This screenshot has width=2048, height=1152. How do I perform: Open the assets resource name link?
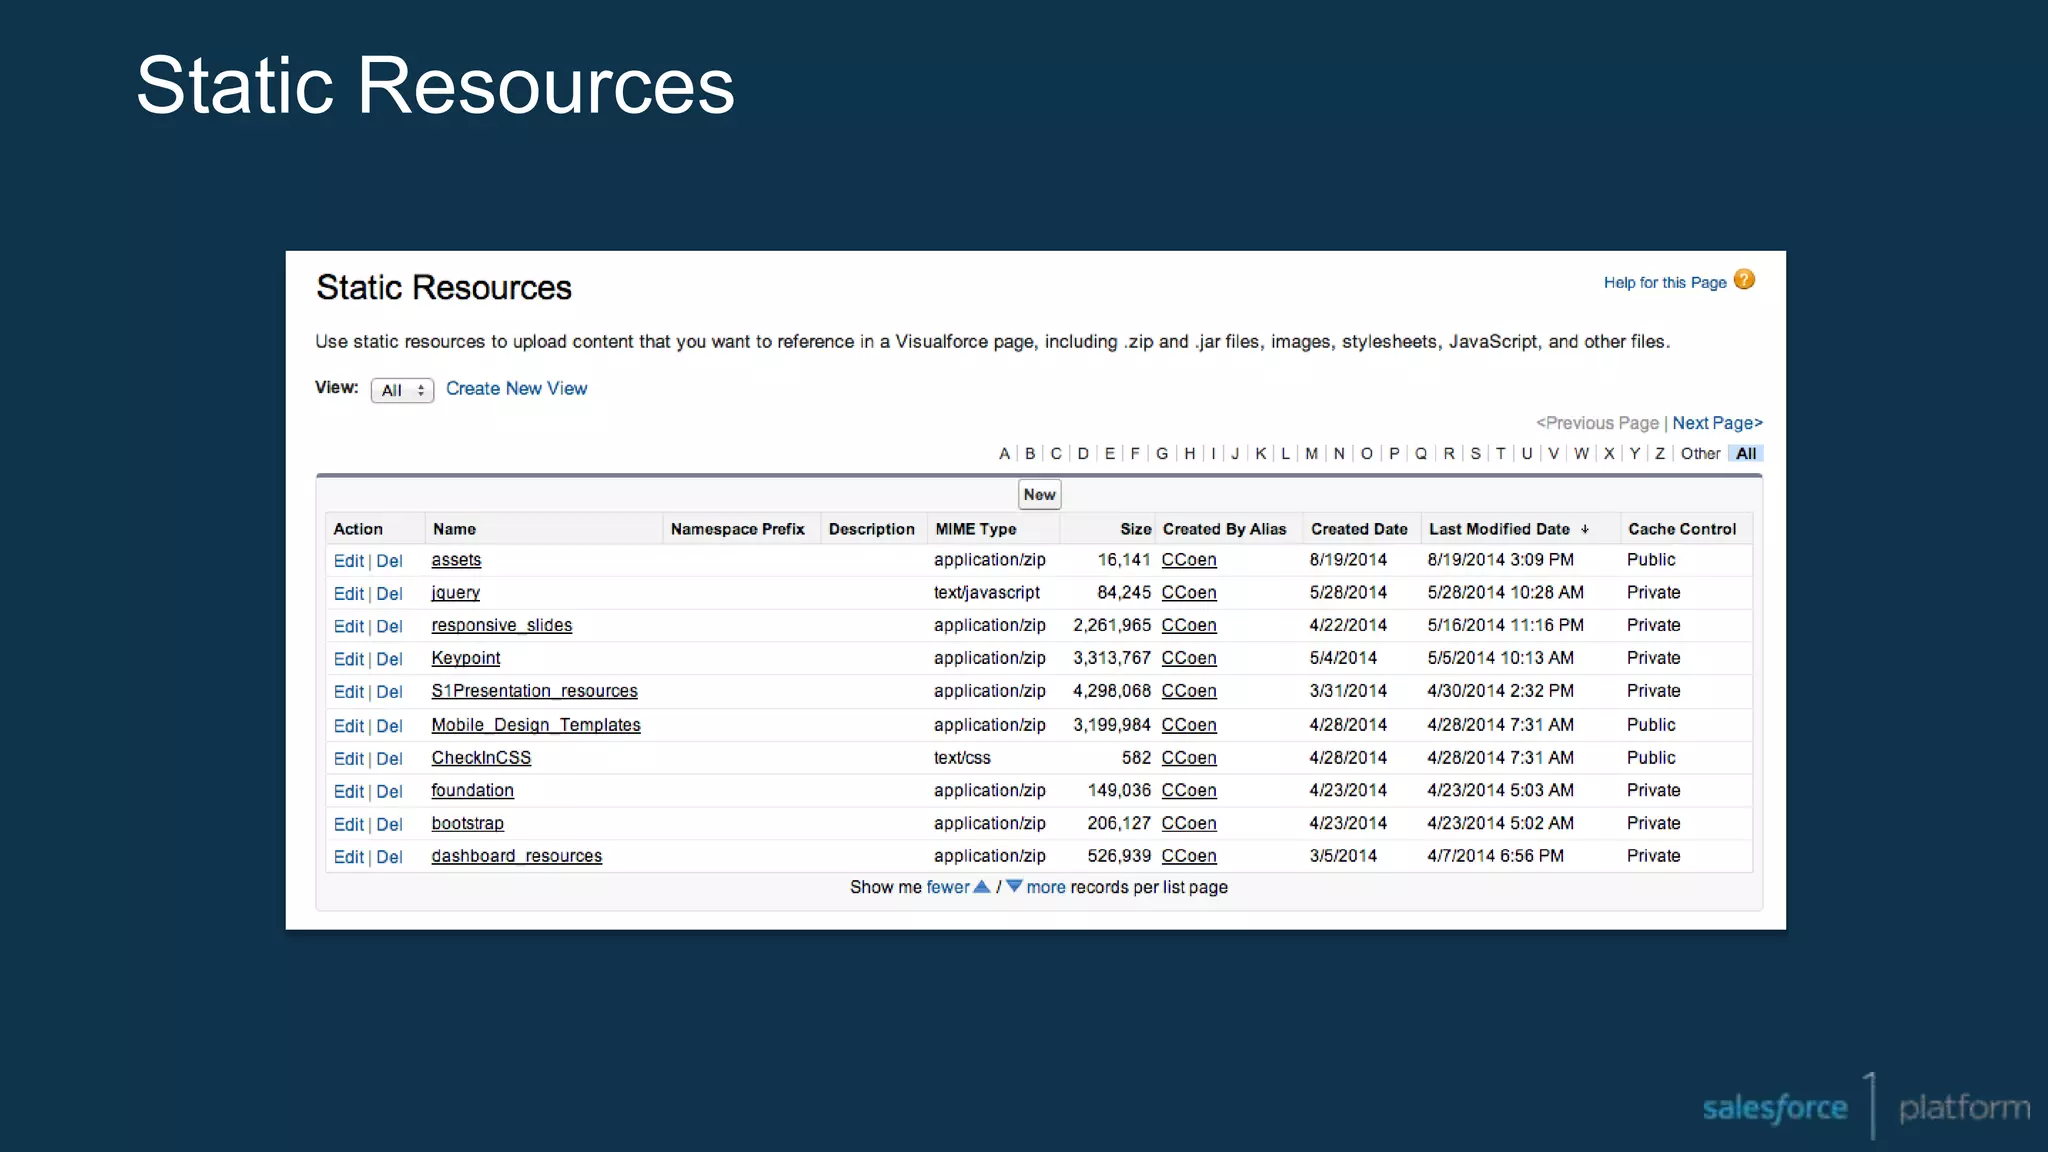tap(456, 560)
